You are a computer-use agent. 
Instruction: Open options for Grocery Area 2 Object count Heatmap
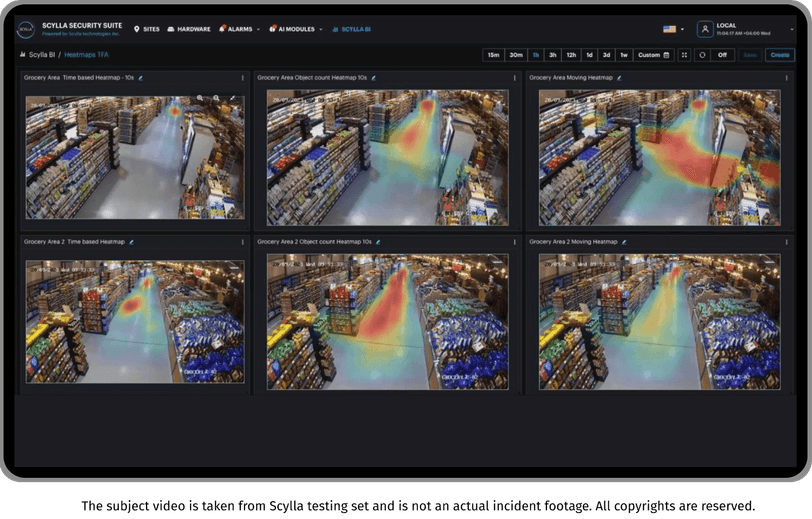click(x=514, y=242)
